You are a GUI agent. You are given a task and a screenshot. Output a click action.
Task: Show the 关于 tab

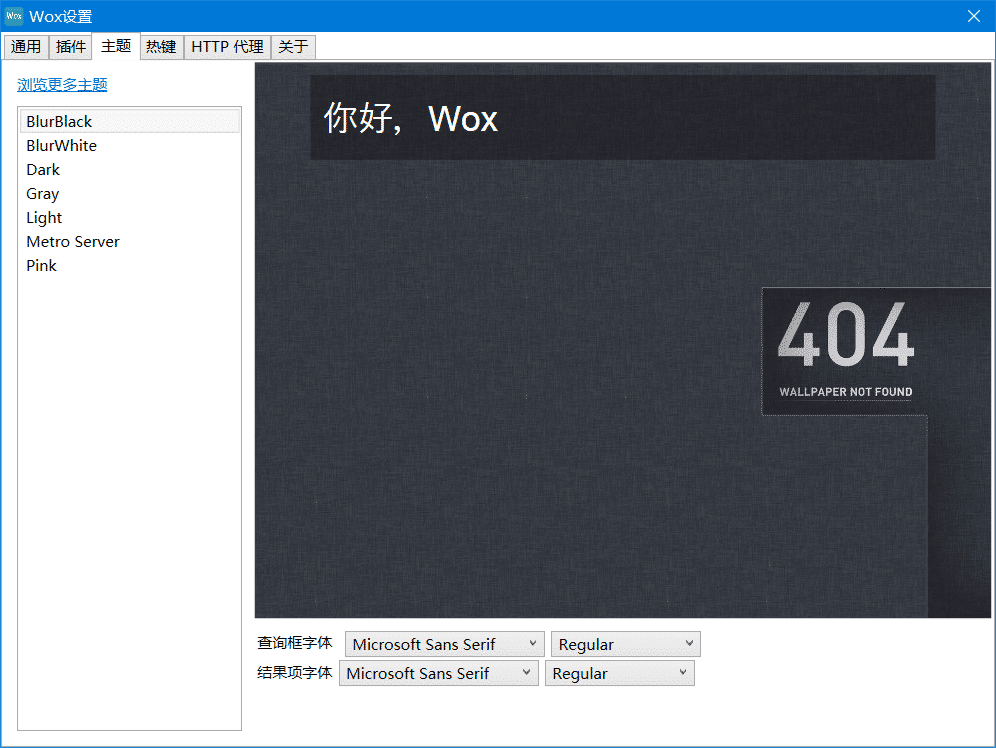point(293,47)
